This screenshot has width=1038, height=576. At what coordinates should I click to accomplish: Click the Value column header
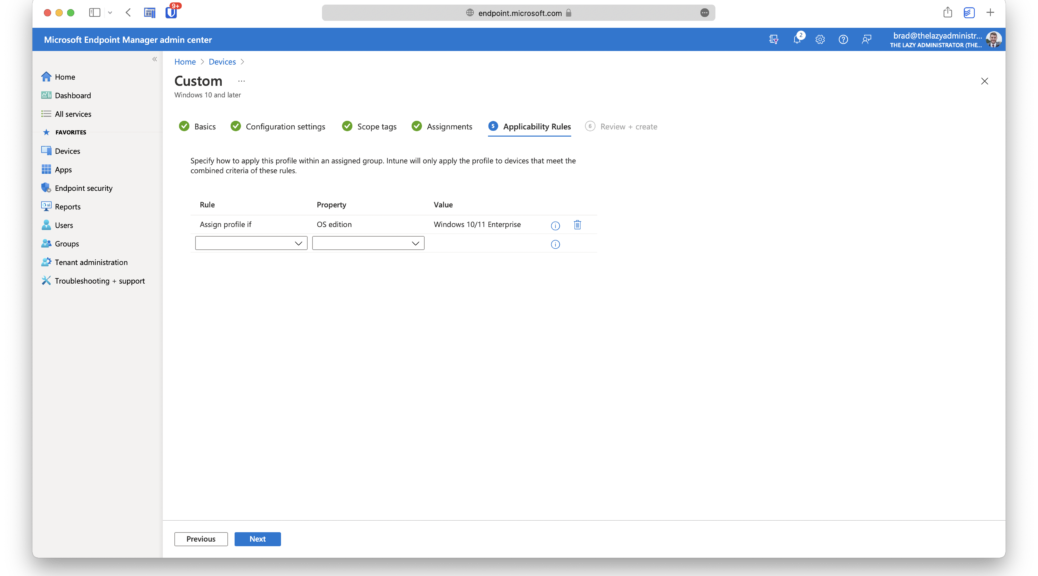[x=443, y=205]
